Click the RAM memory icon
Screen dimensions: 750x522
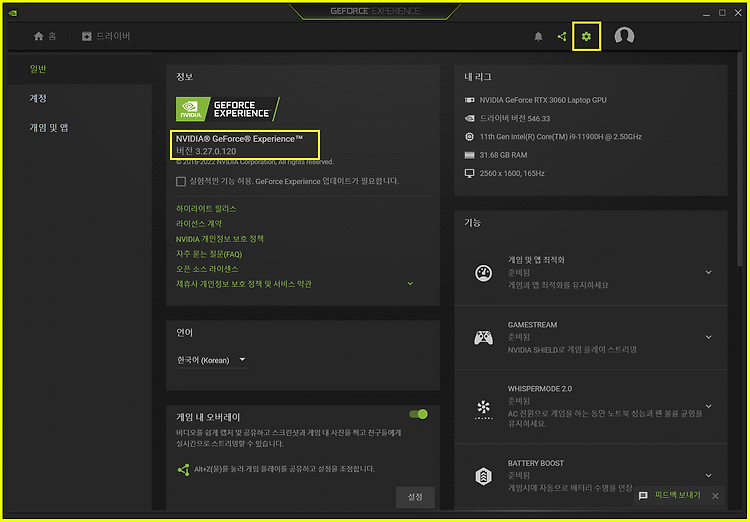point(470,155)
